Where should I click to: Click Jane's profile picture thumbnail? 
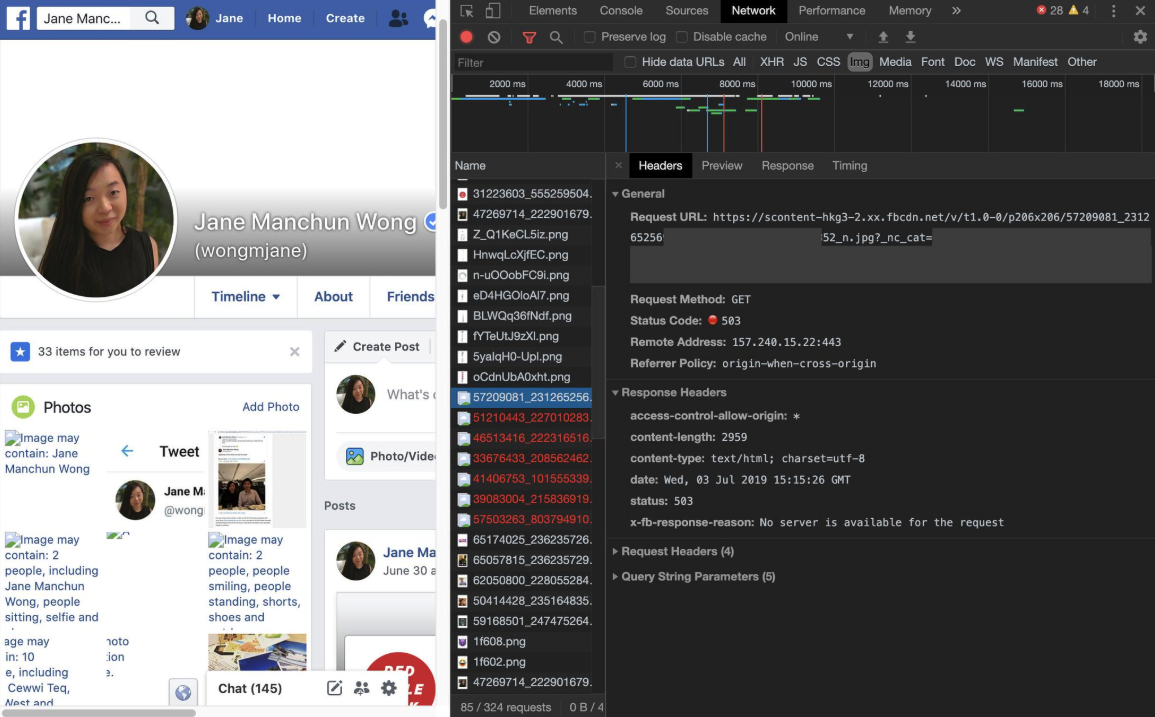coord(197,18)
